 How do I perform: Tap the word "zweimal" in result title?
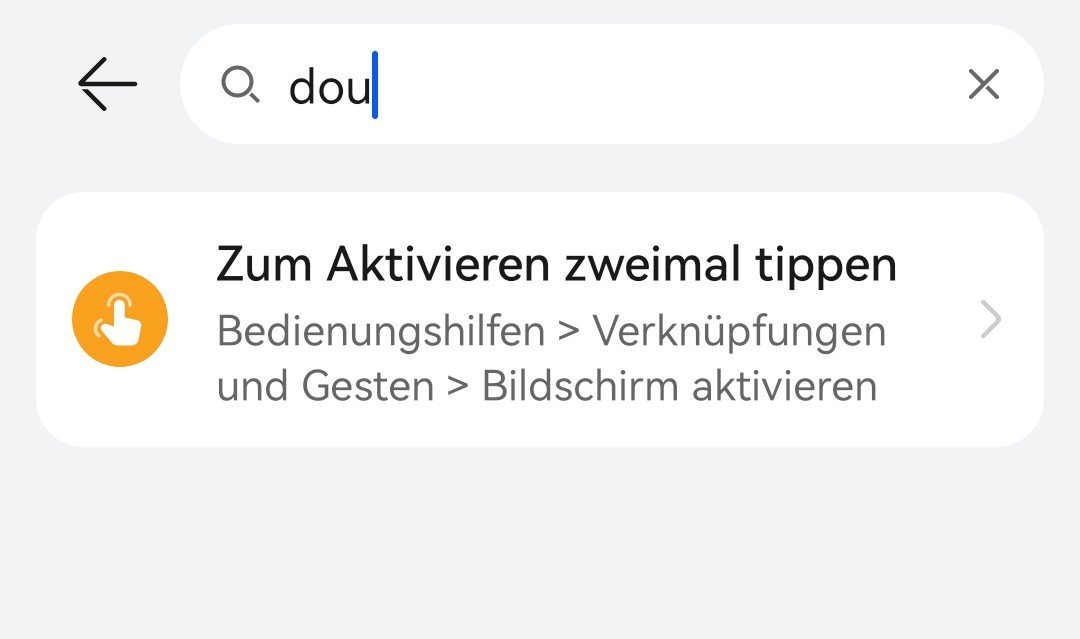click(x=652, y=266)
